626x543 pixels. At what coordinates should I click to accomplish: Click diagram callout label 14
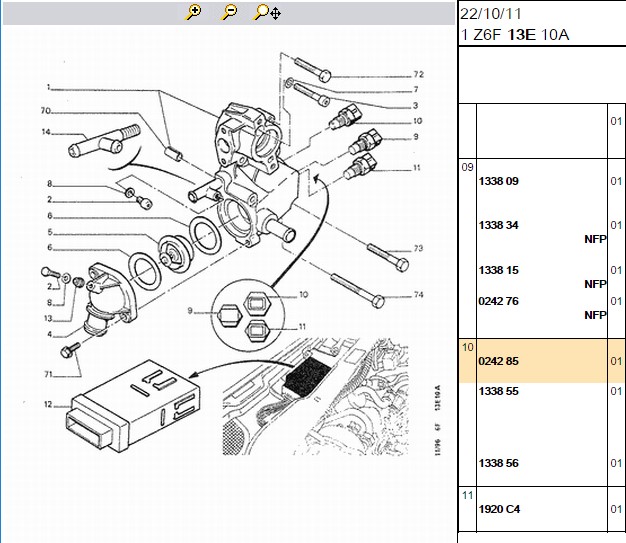tap(46, 132)
